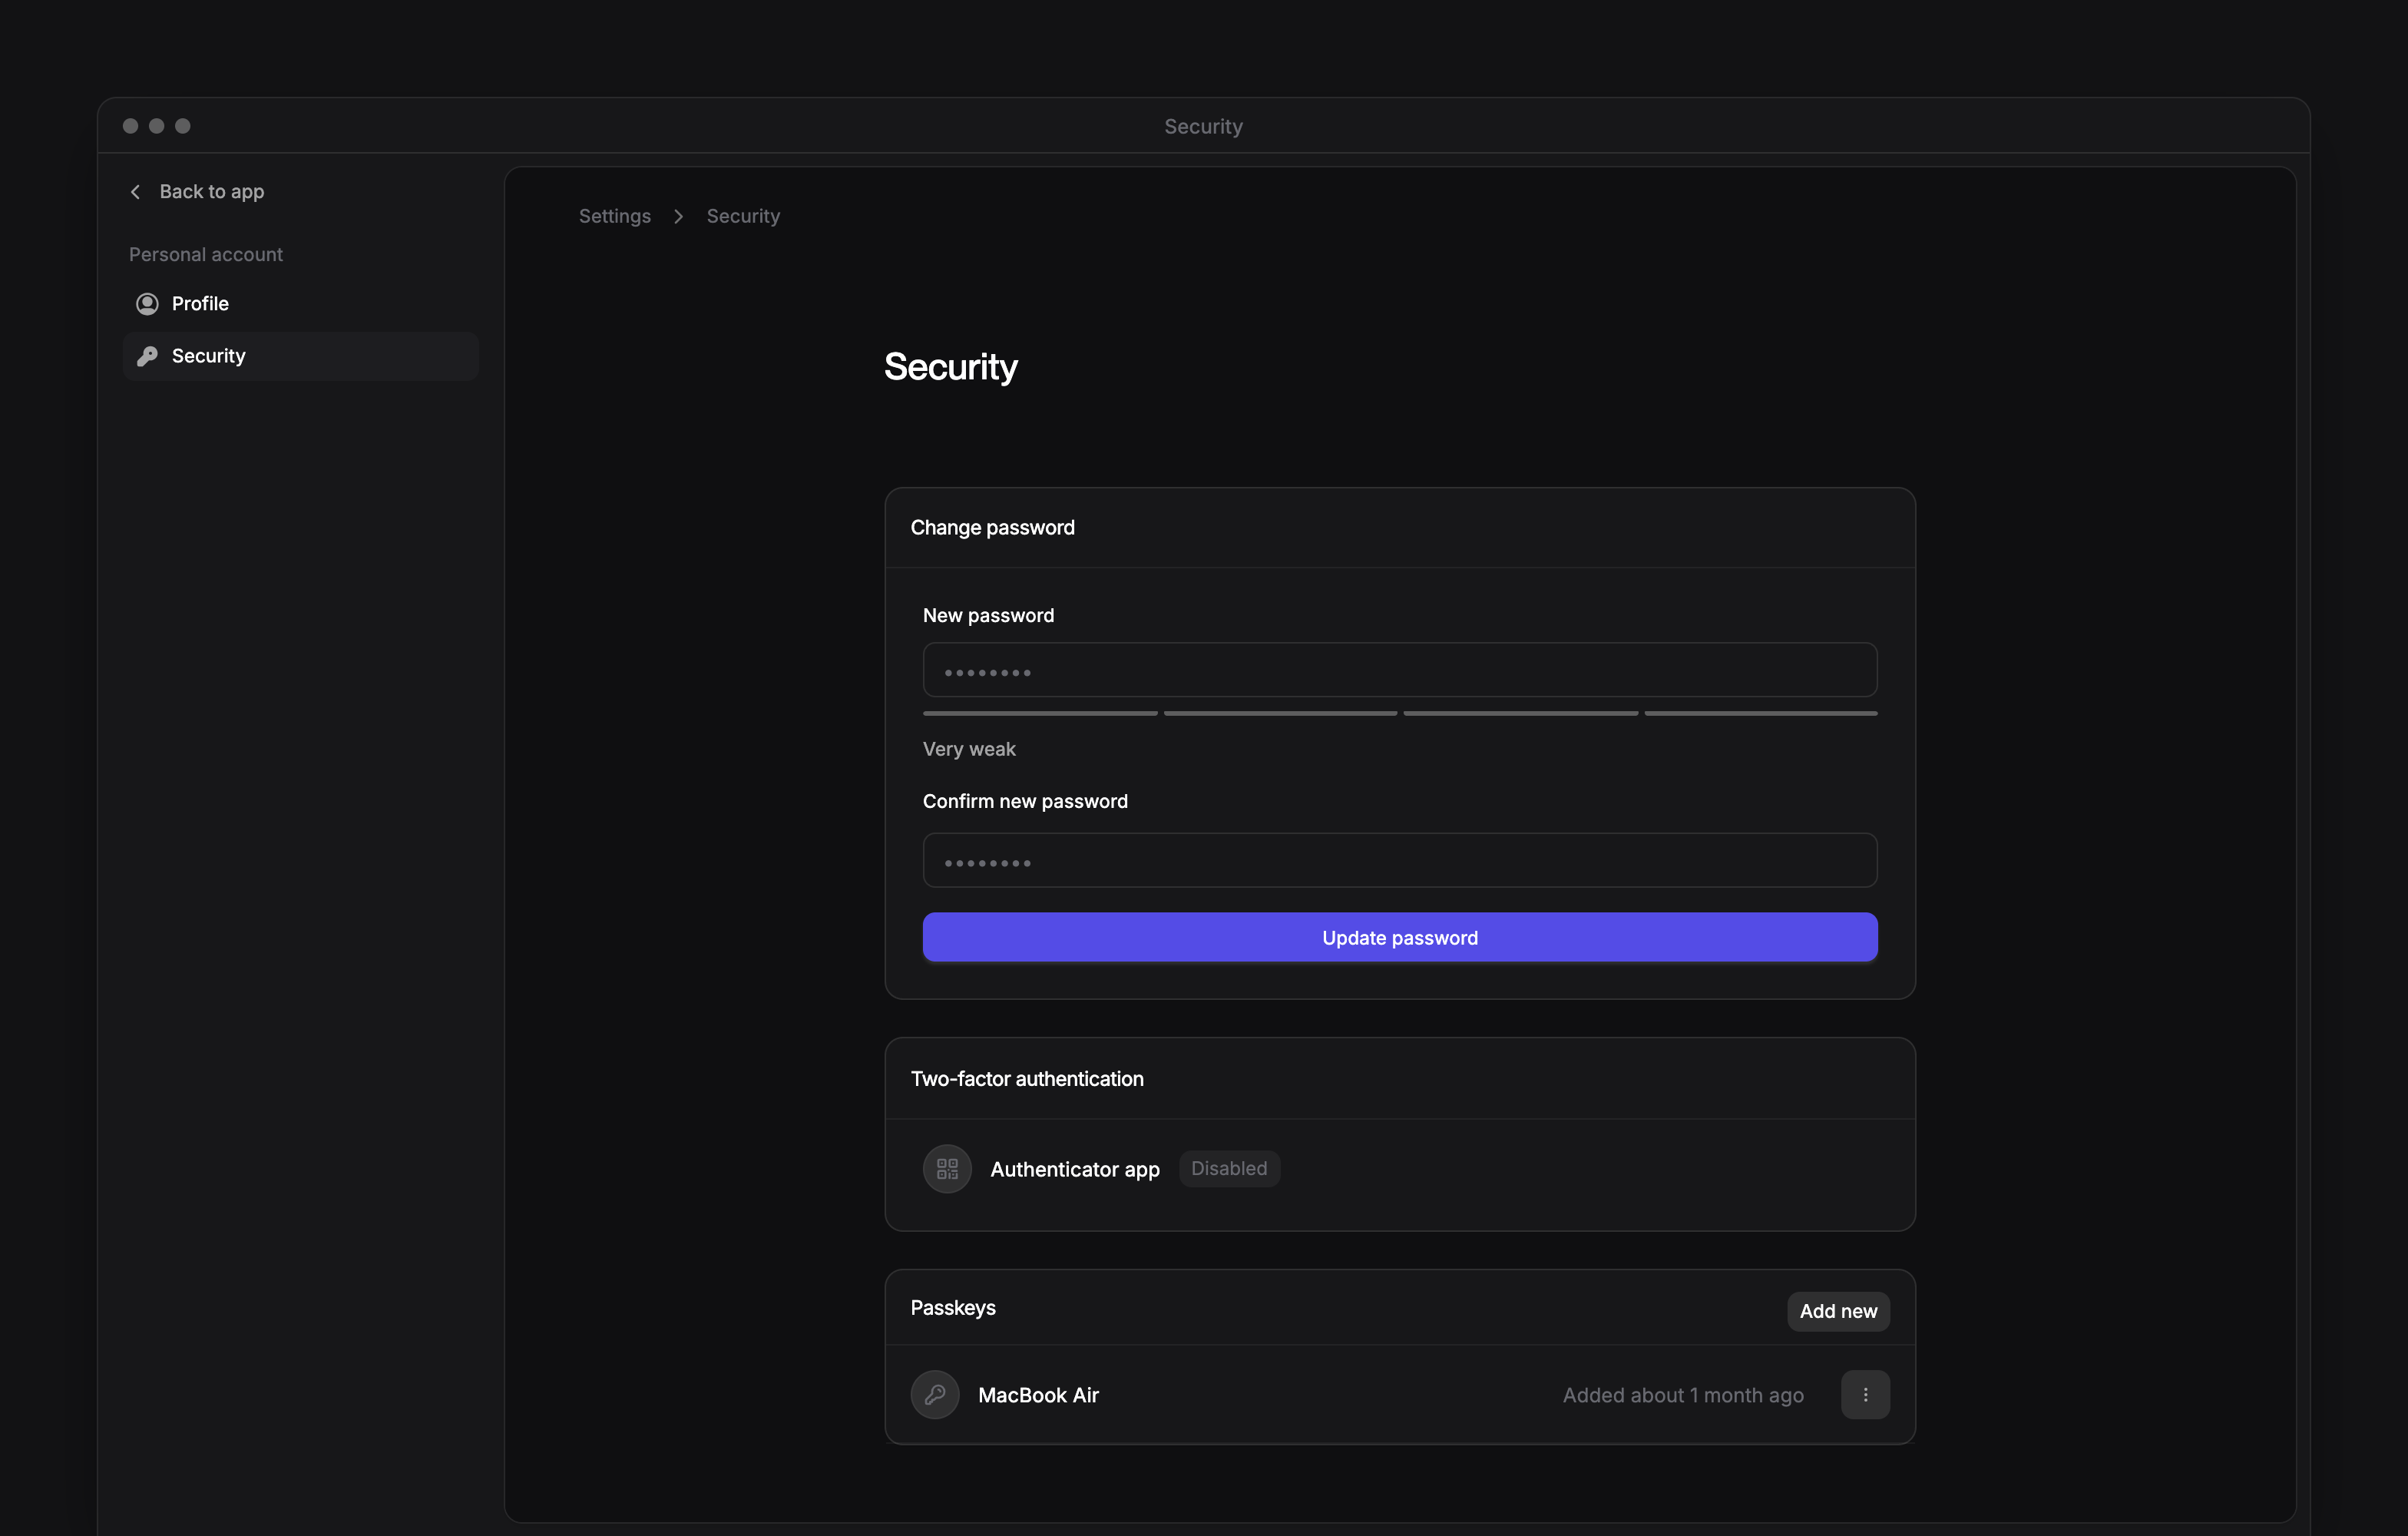2408x1536 pixels.
Task: Click the last password strength bar segment
Action: click(x=1761, y=713)
